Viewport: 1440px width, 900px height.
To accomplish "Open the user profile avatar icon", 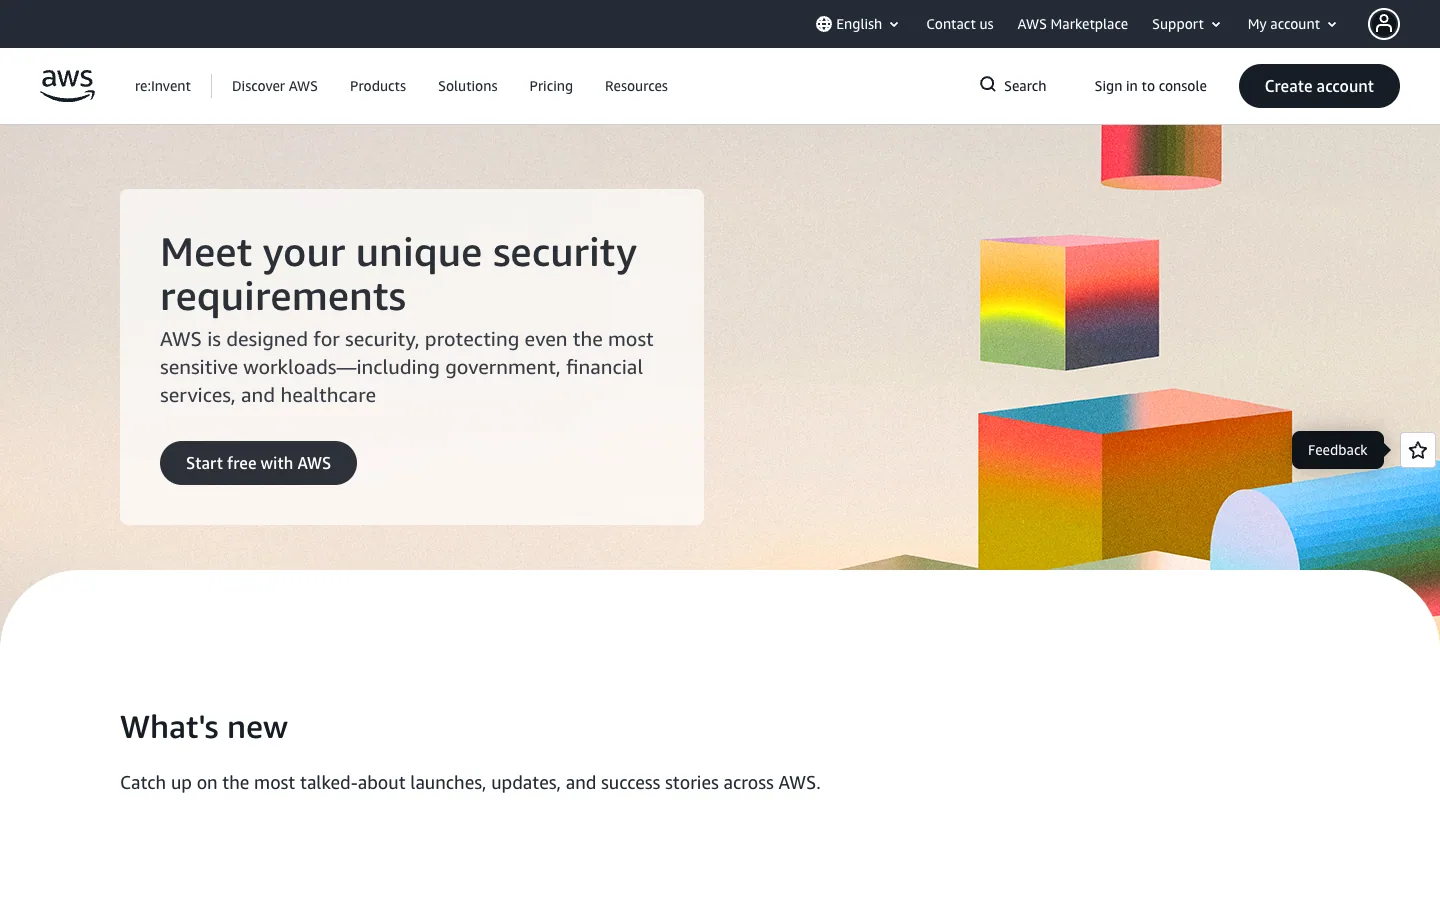I will point(1384,24).
